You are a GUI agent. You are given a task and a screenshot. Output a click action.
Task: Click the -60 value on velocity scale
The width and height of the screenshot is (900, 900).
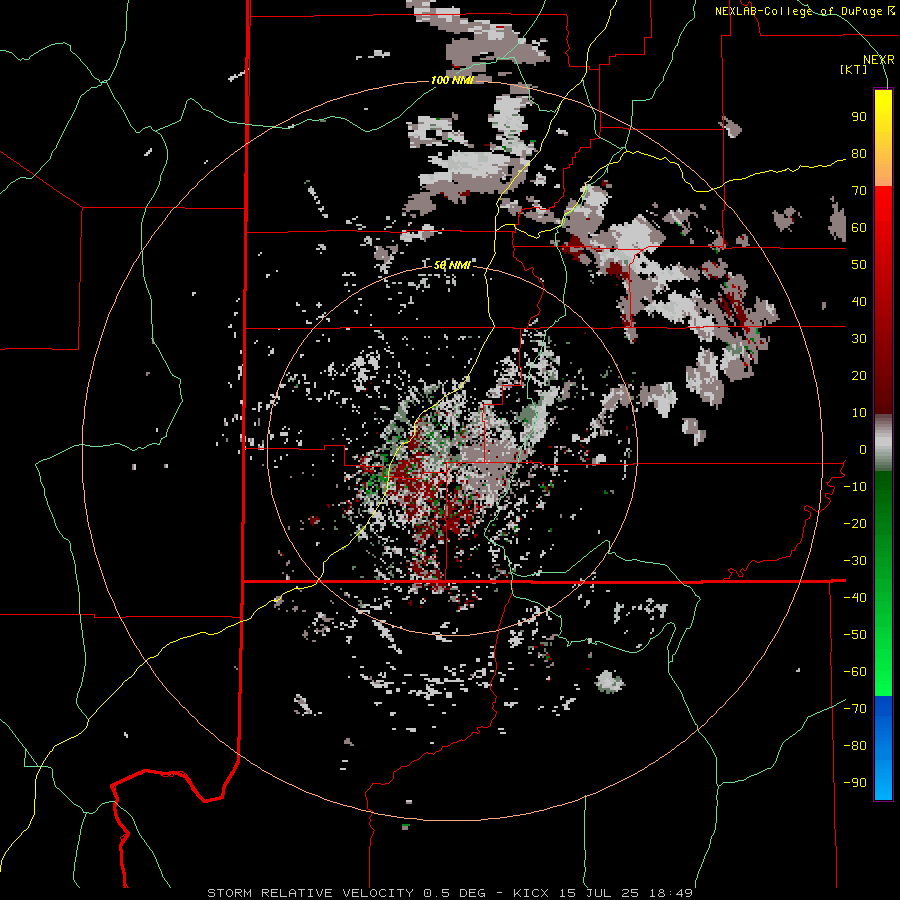855,672
